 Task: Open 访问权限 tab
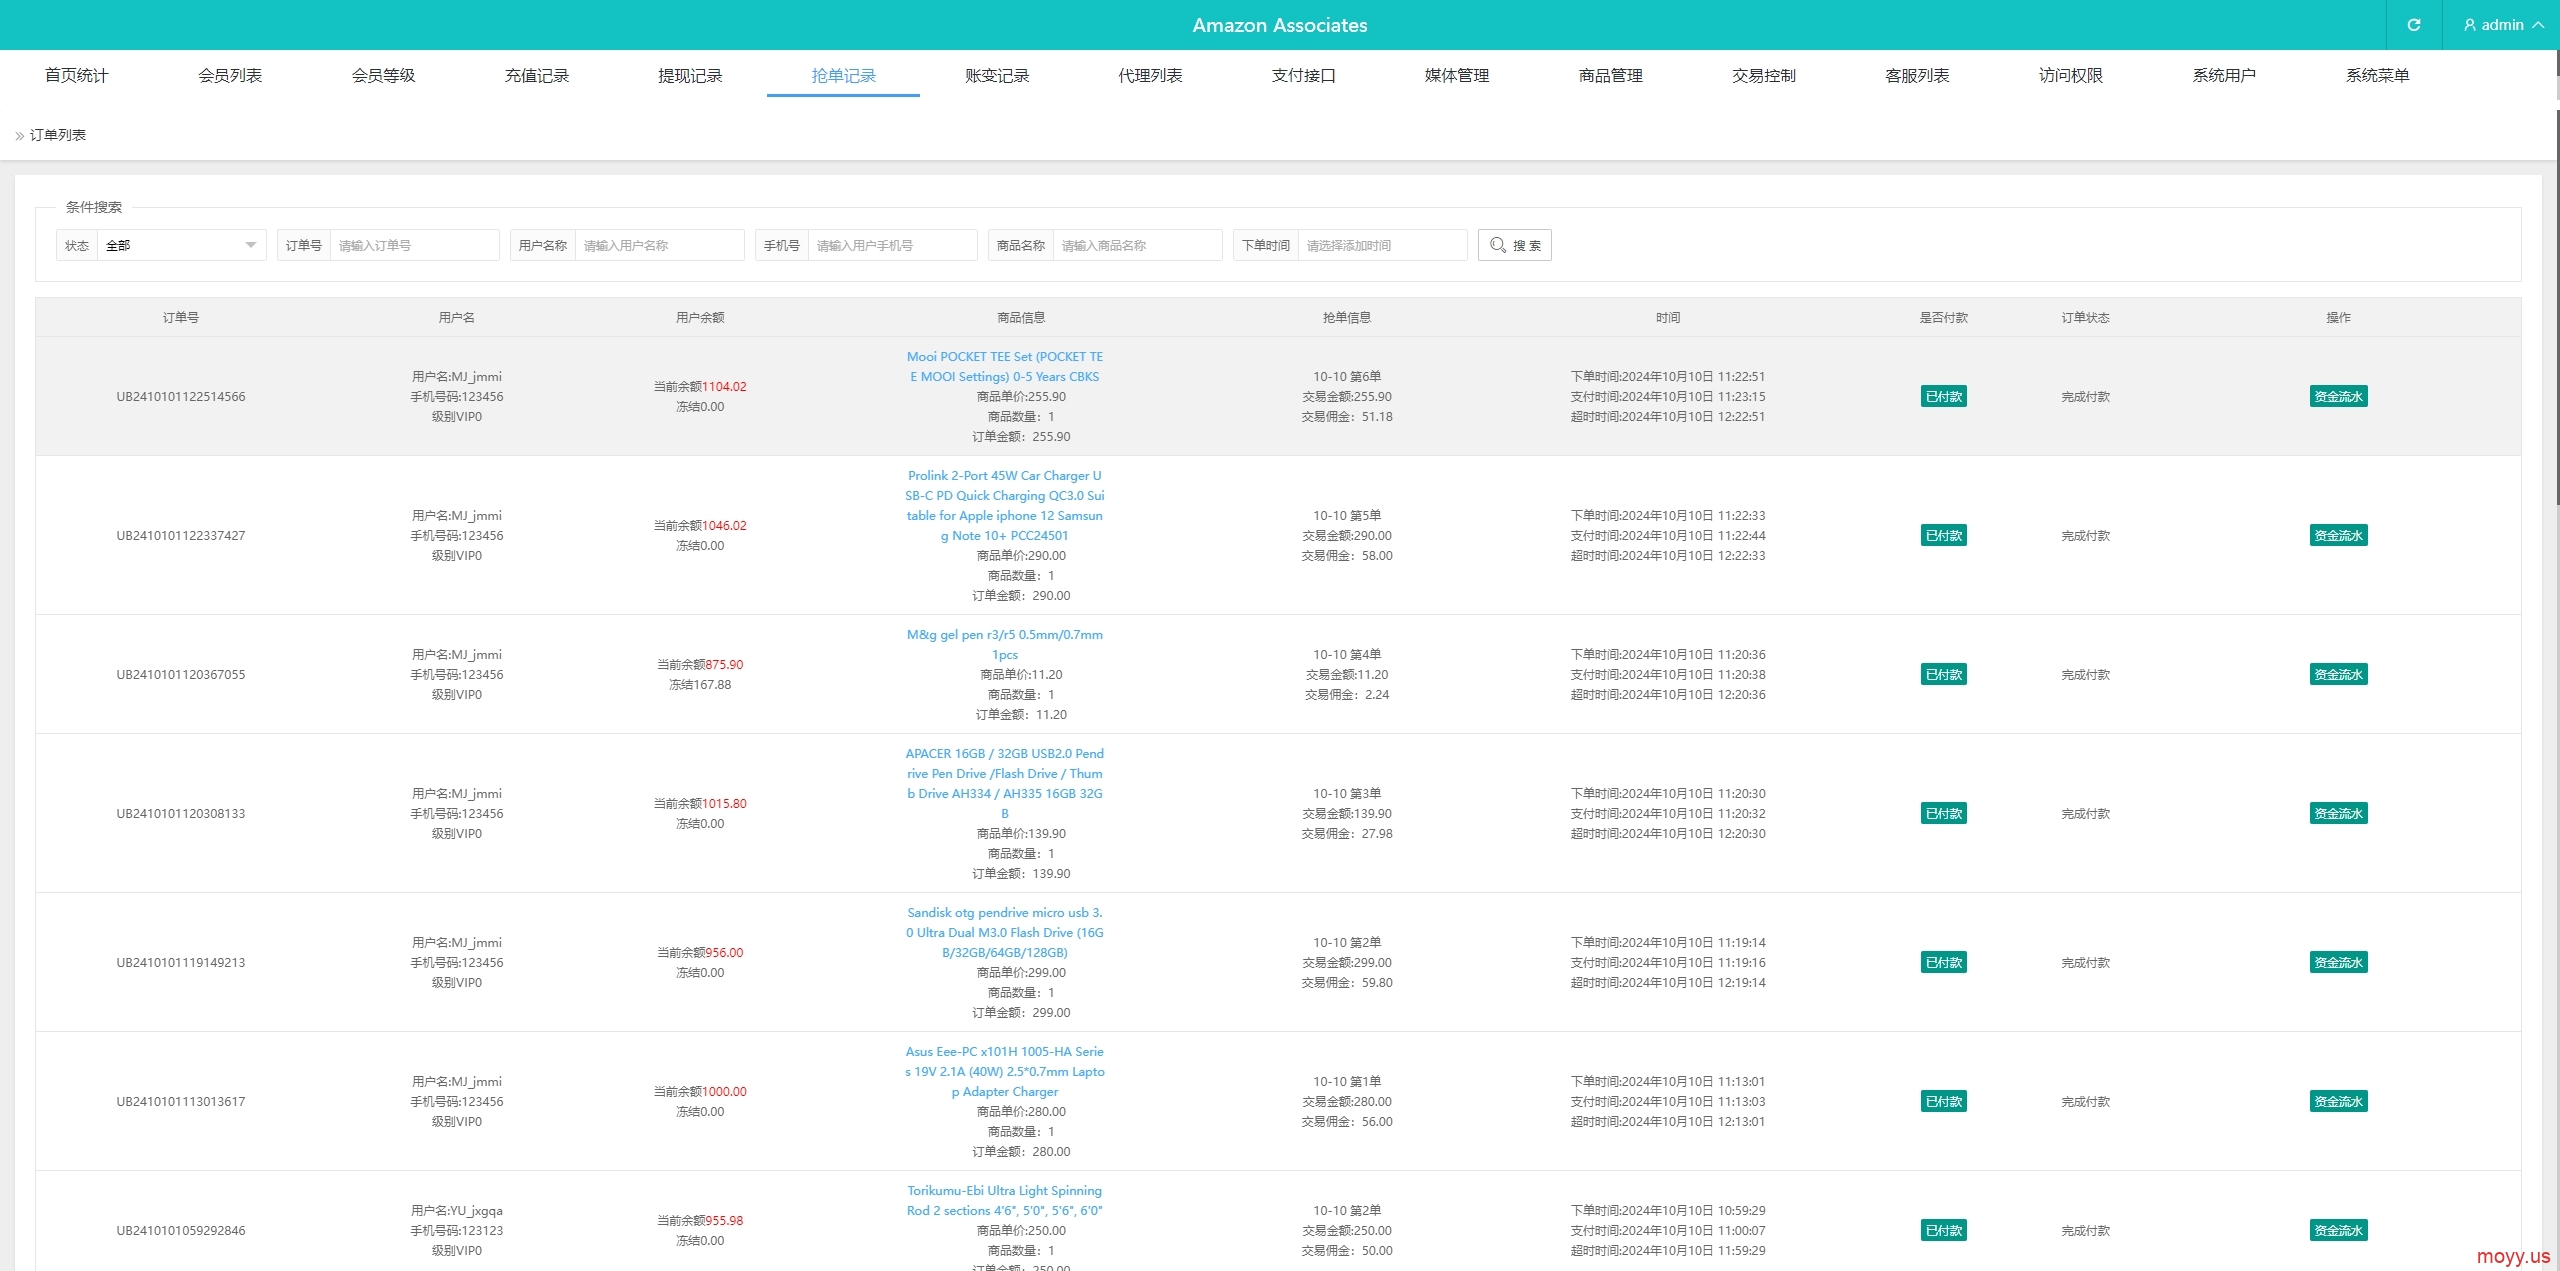(2071, 75)
